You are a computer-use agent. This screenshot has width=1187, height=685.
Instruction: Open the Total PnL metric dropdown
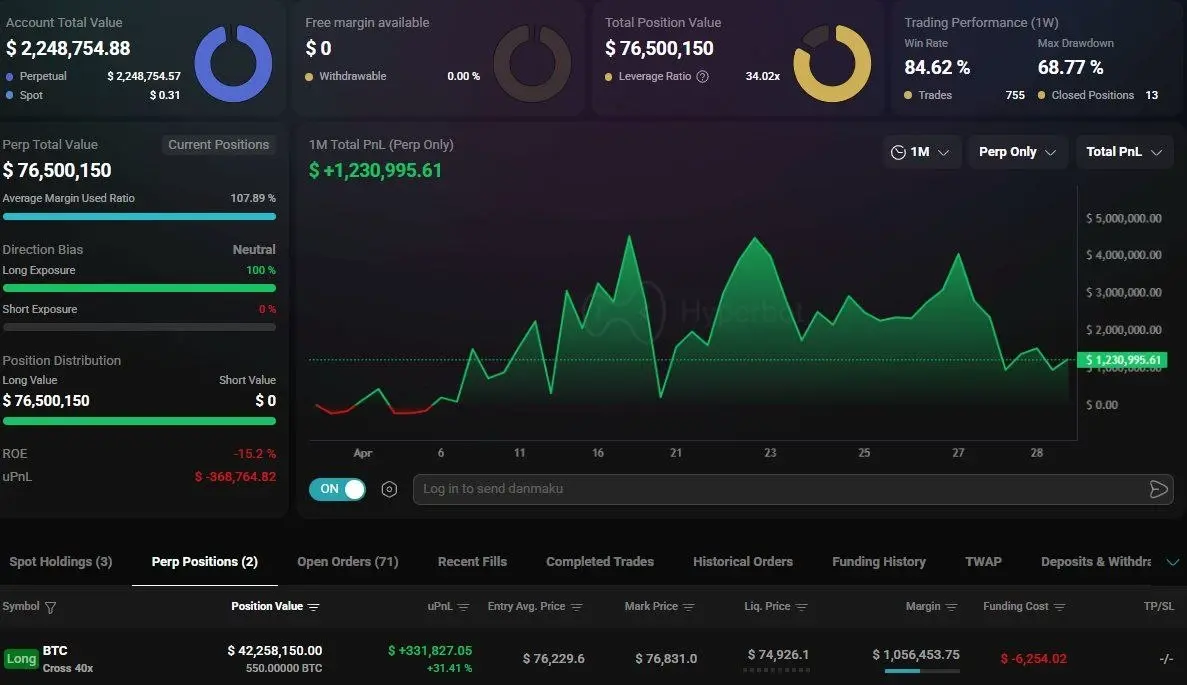(1124, 152)
